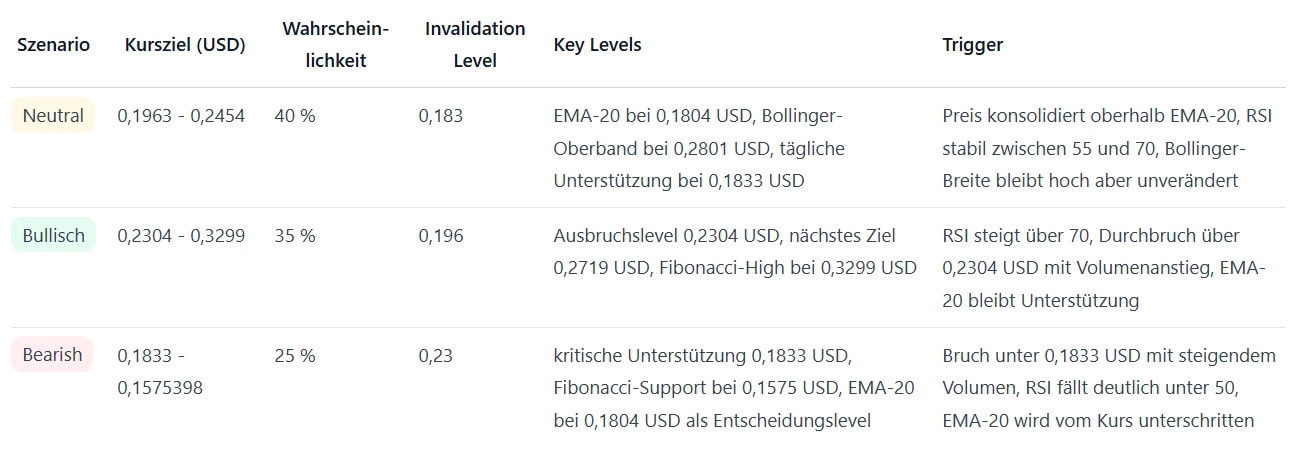Screen dimensions: 1300x465
Task: Click the Trigger column header
Action: point(972,45)
